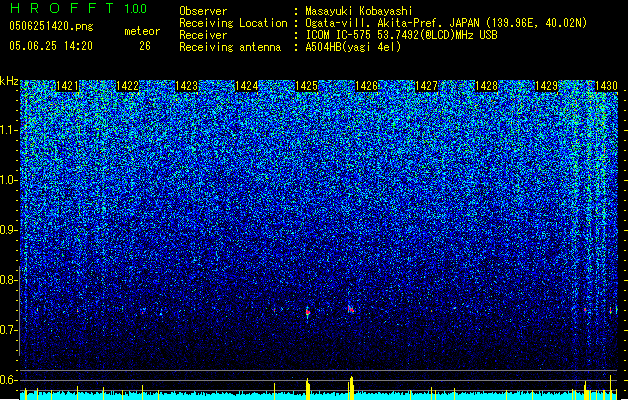Click the A504HB(yagi 4el) antenna text
629x400 pixels.
pos(353,47)
